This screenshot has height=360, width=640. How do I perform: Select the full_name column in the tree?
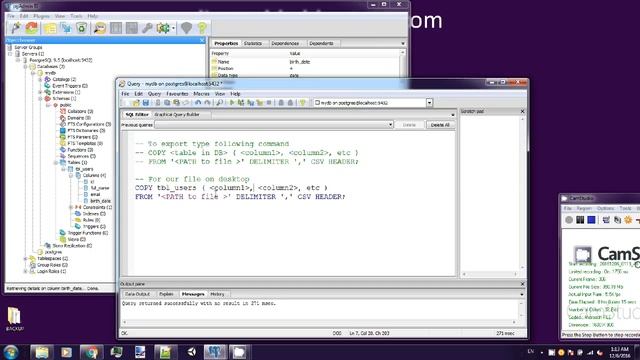[x=100, y=188]
